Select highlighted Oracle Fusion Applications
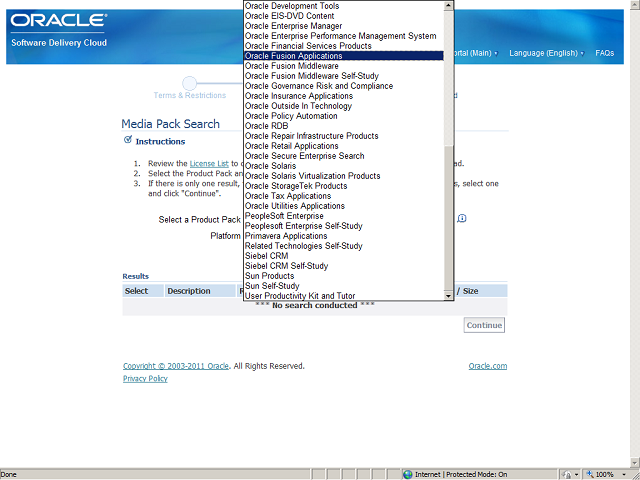The width and height of the screenshot is (640, 480). point(344,56)
